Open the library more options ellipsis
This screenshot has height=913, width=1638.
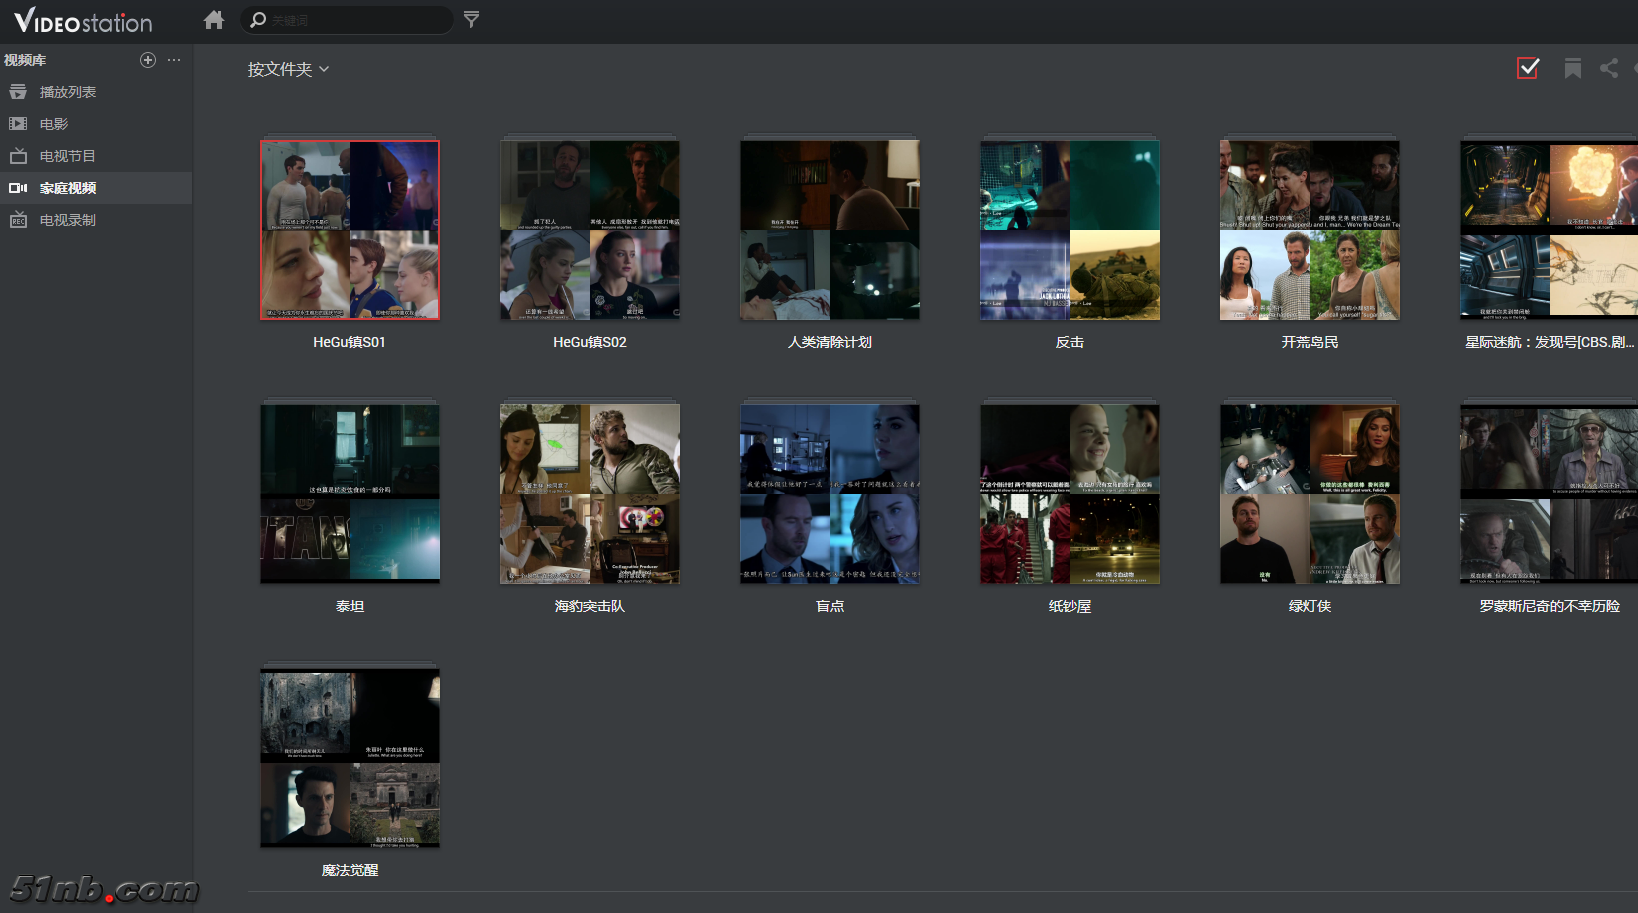174,60
